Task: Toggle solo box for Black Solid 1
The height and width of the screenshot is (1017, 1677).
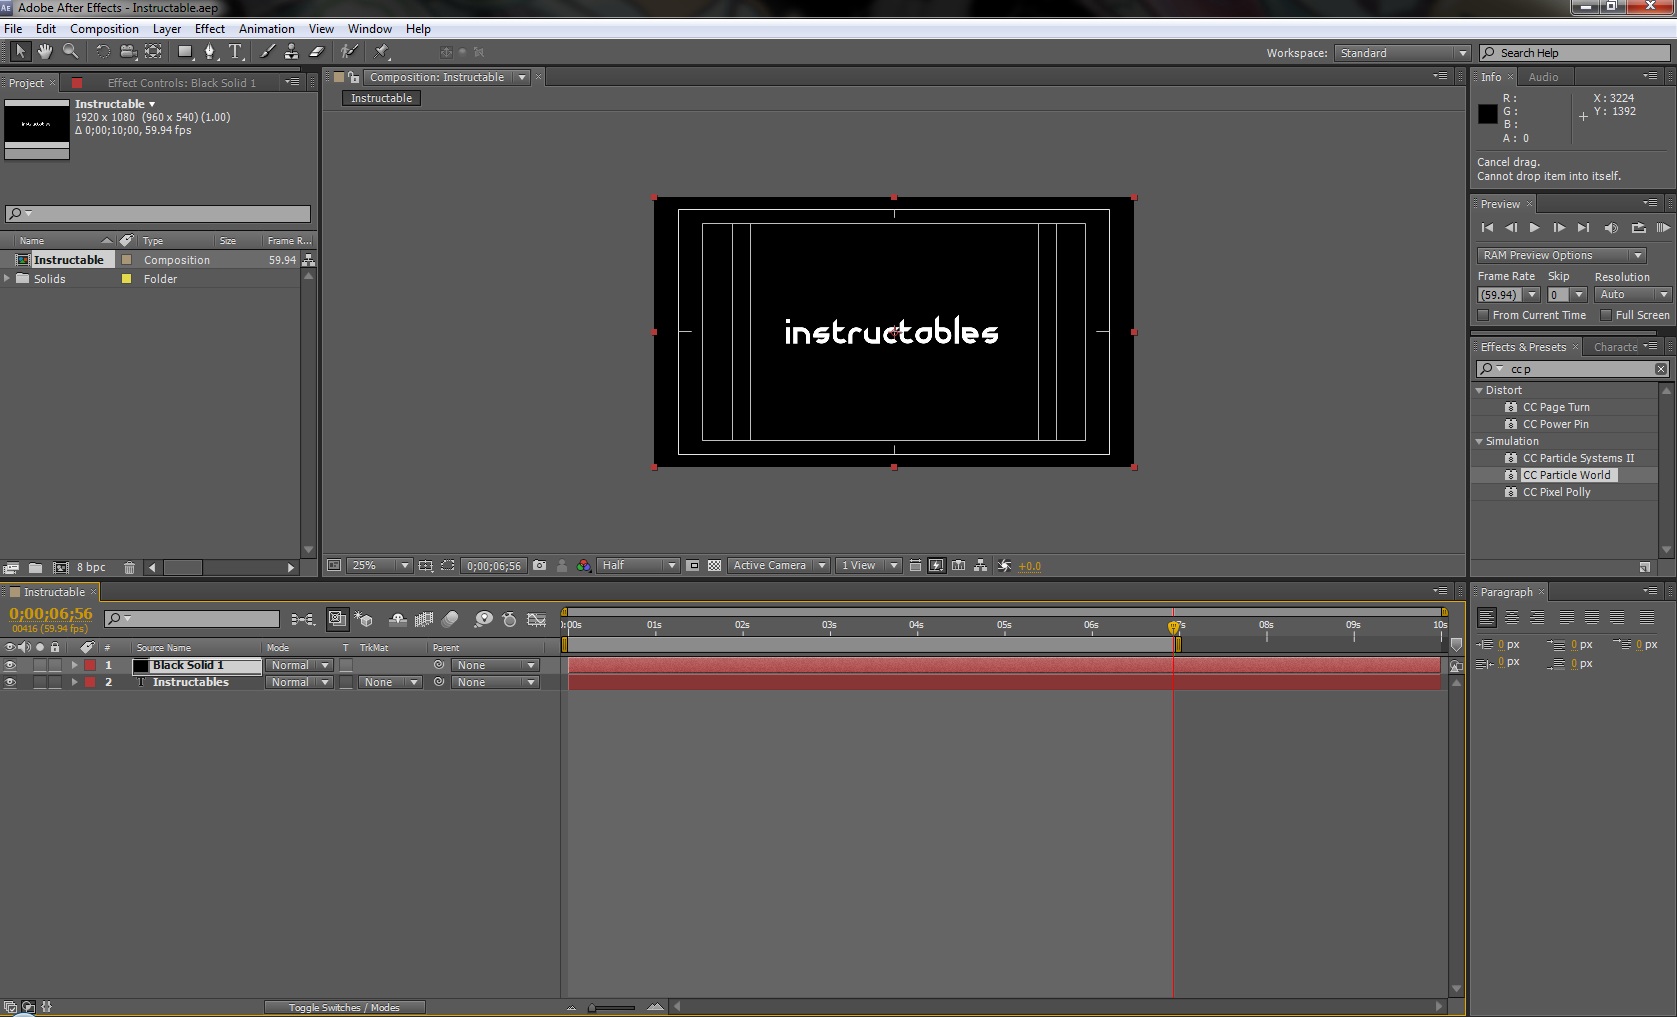Action: tap(40, 666)
